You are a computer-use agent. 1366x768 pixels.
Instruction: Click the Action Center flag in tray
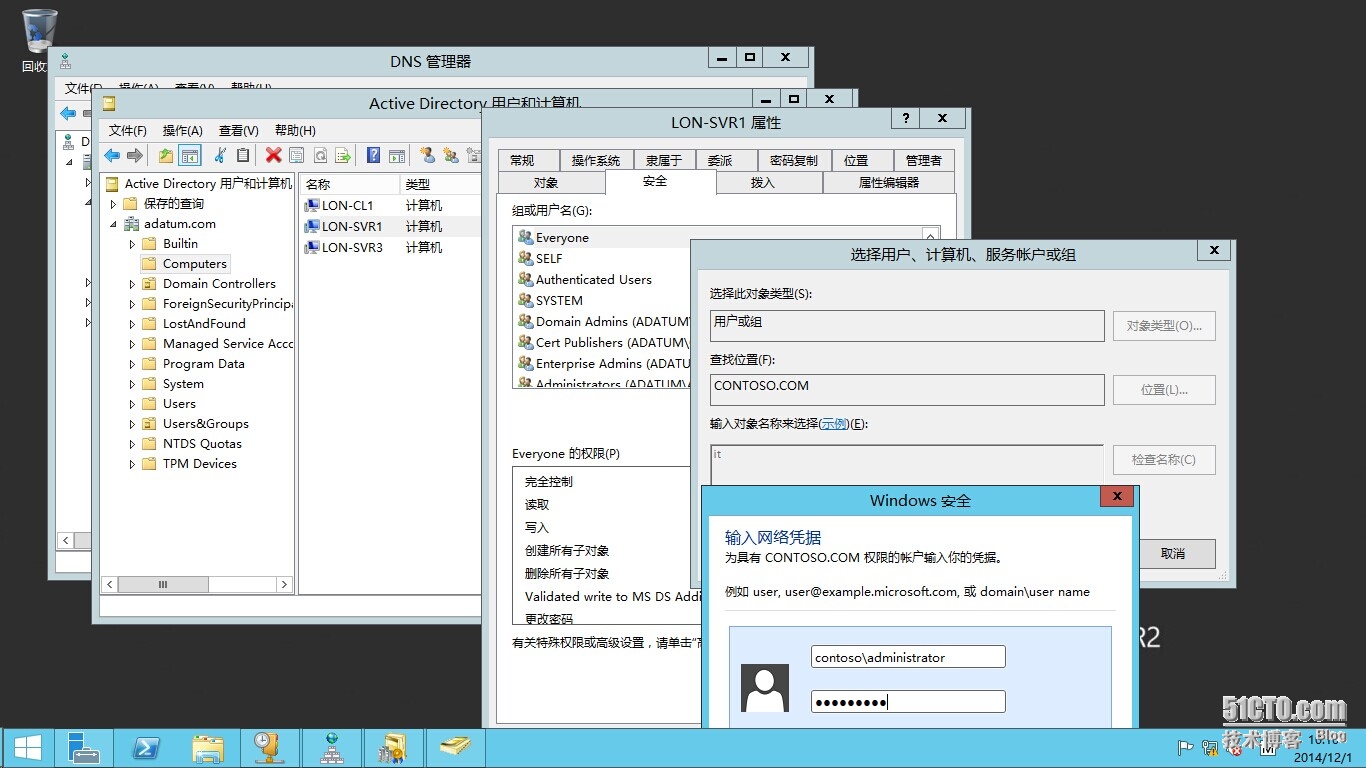(x=1186, y=746)
